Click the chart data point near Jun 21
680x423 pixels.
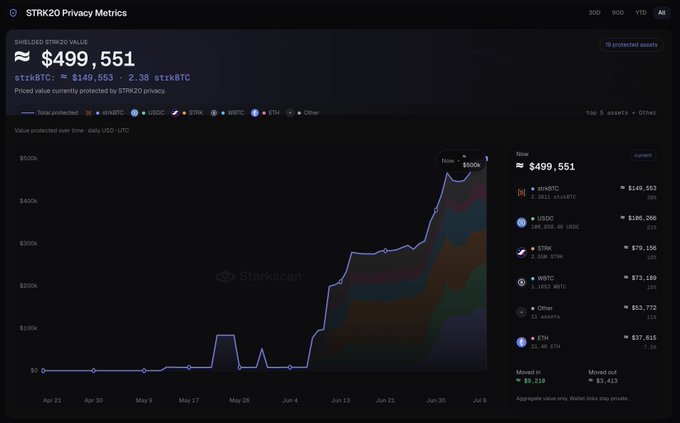pos(386,251)
